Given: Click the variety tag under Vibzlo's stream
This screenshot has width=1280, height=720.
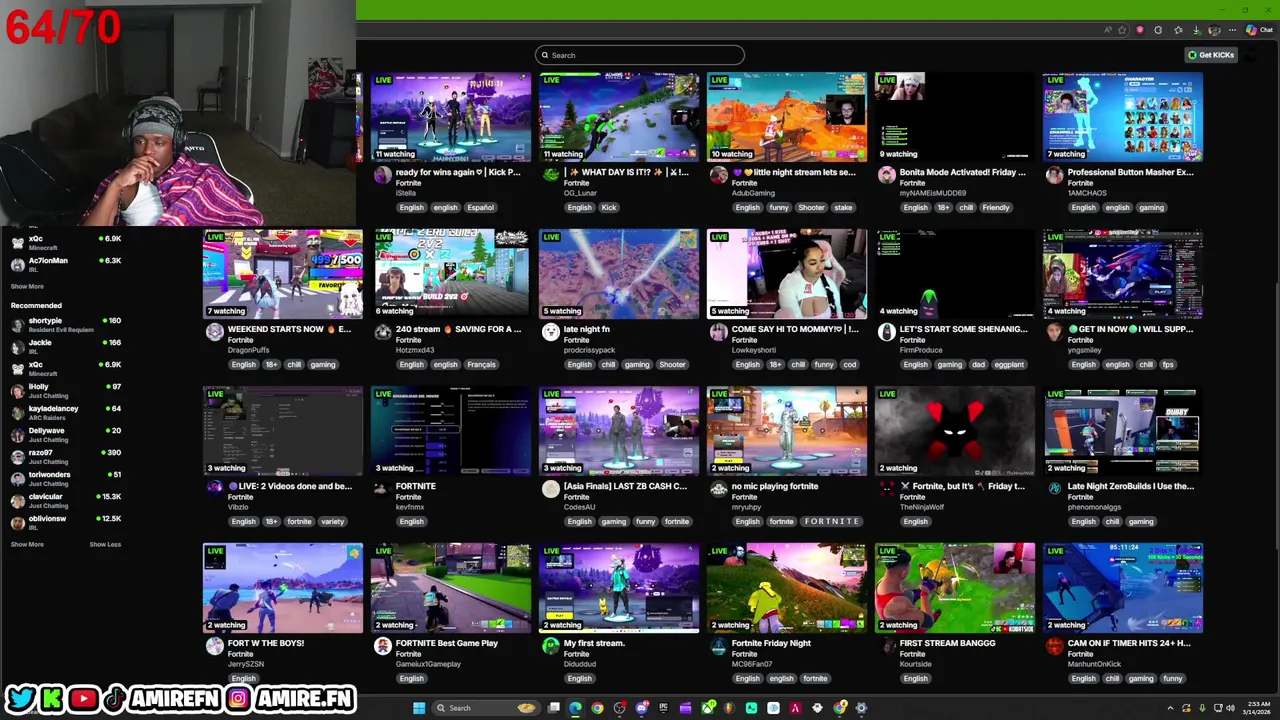Looking at the screenshot, I should 332,521.
